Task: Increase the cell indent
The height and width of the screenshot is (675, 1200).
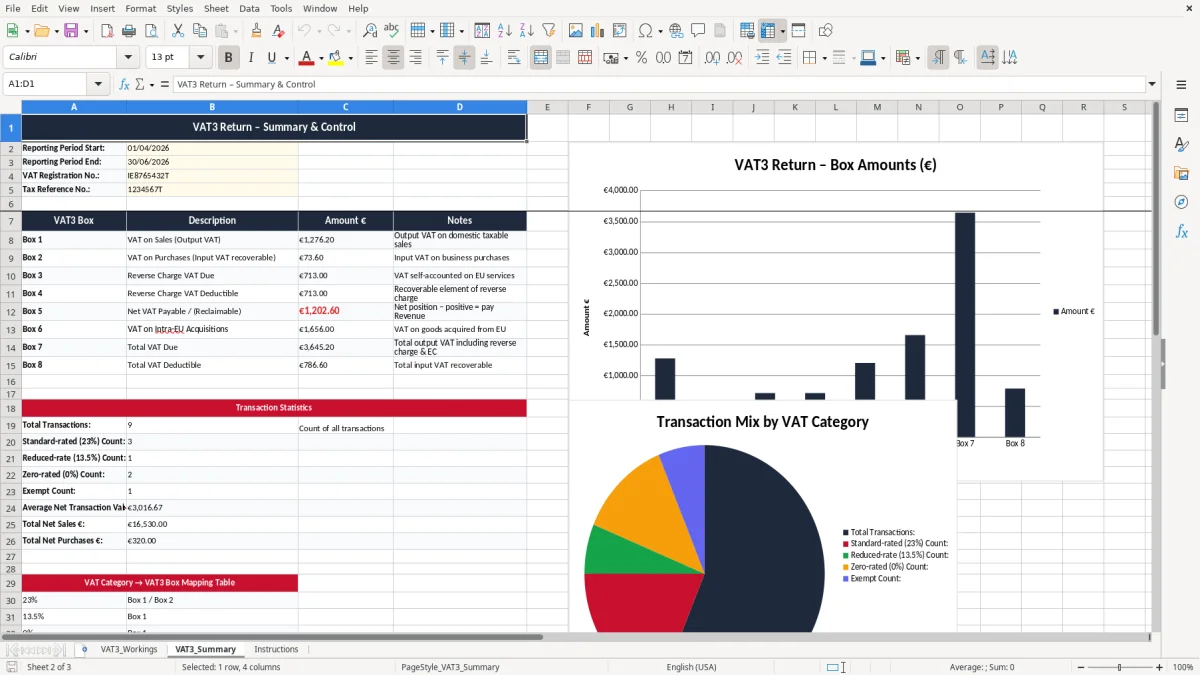Action: [762, 58]
